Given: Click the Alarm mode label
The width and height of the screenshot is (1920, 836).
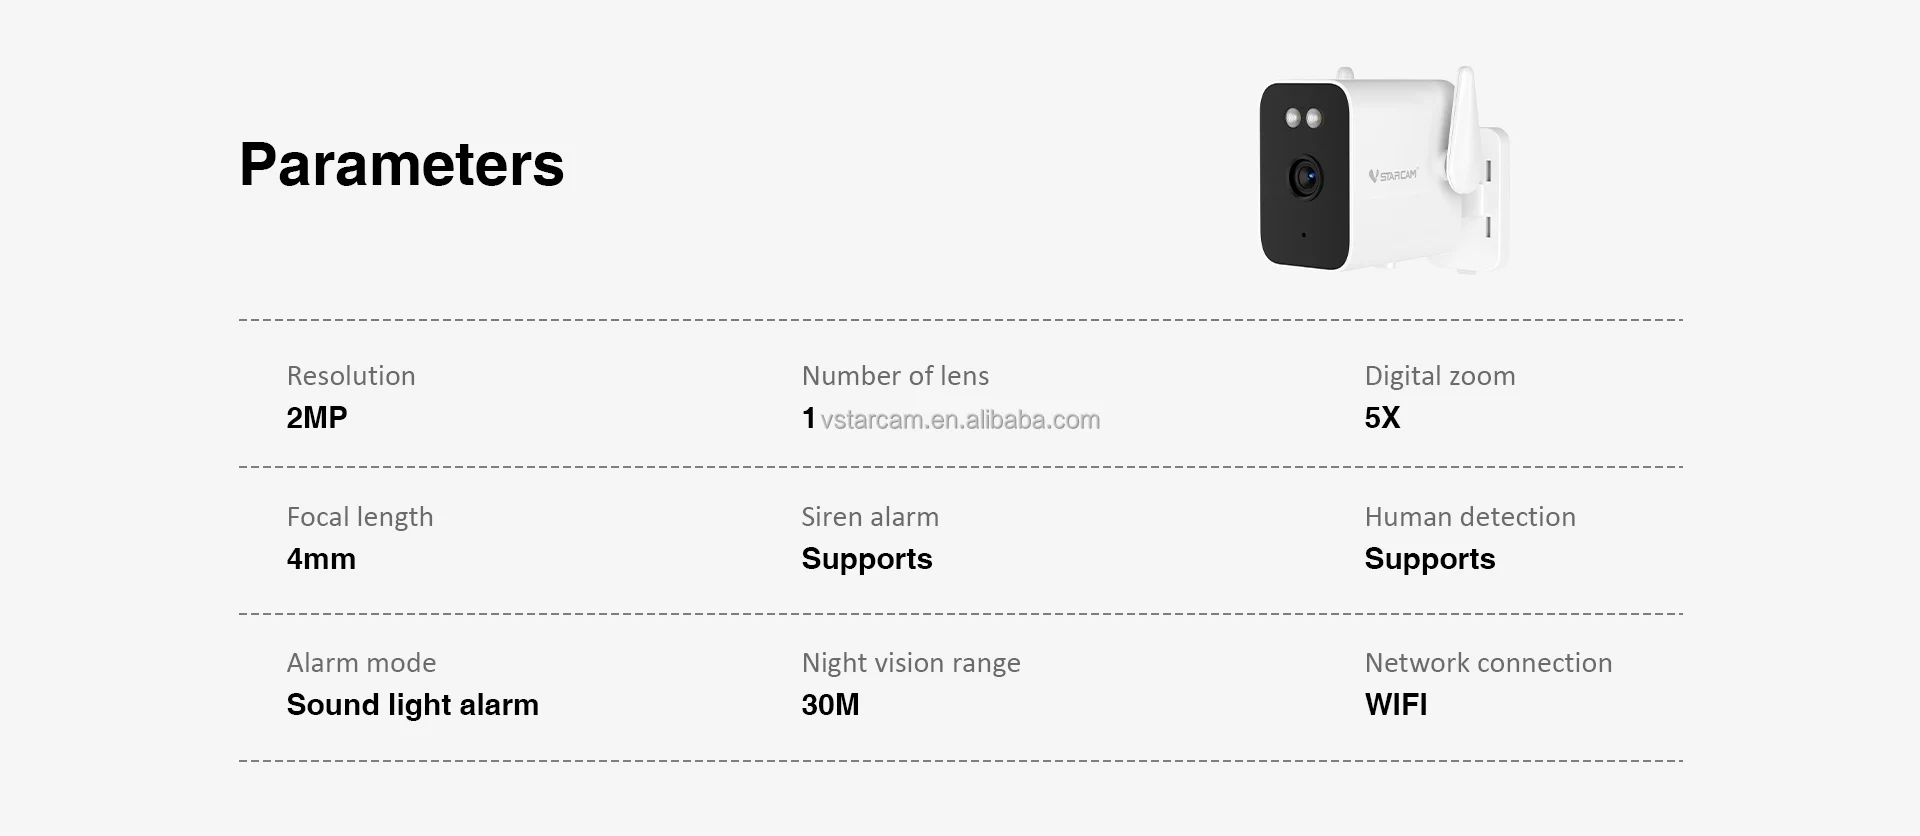Looking at the screenshot, I should coord(361,663).
